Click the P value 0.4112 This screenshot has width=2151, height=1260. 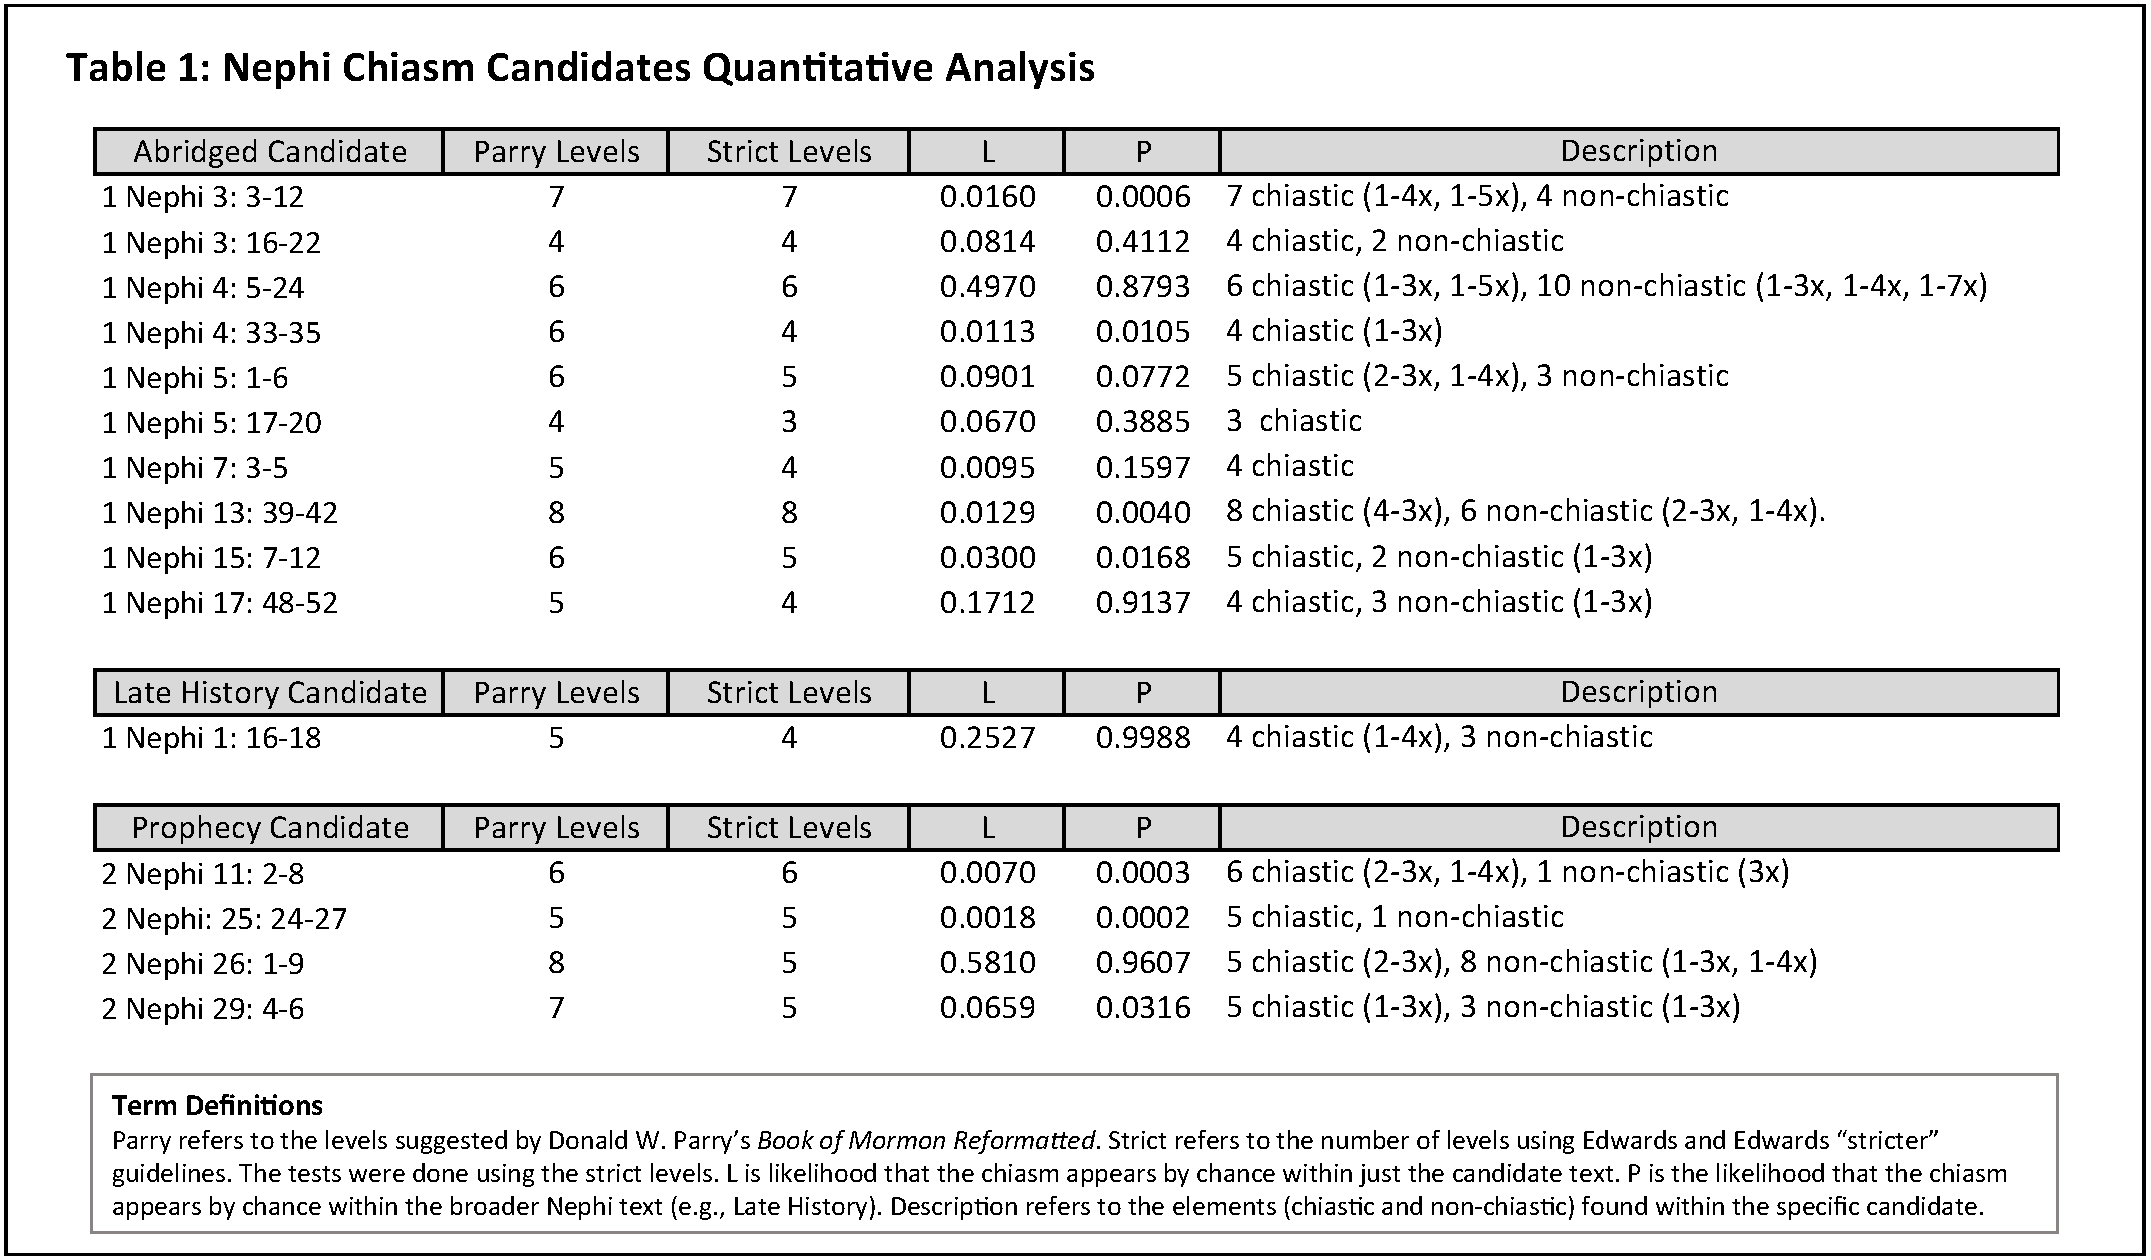pos(1143,242)
